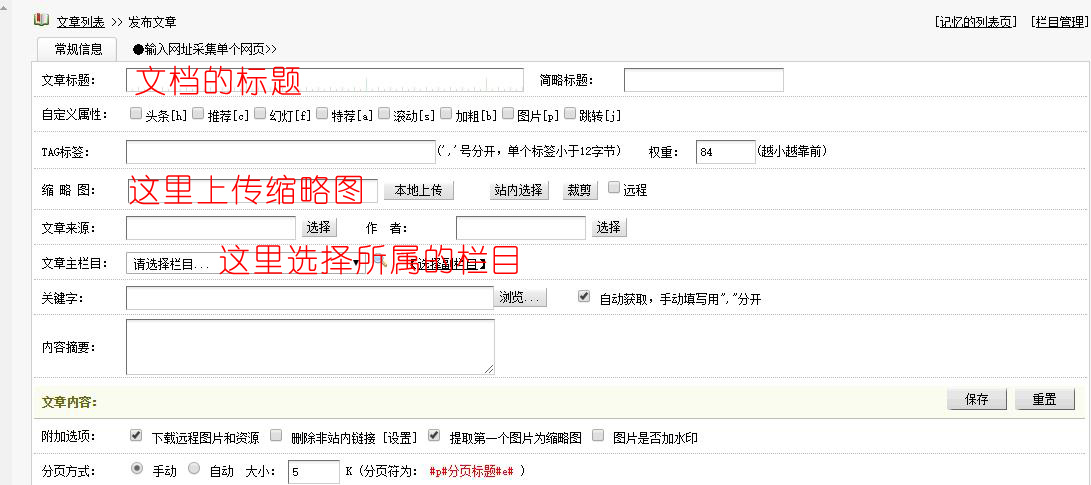The width and height of the screenshot is (1091, 485).
Task: Click the 重置 button
Action: click(x=1044, y=399)
